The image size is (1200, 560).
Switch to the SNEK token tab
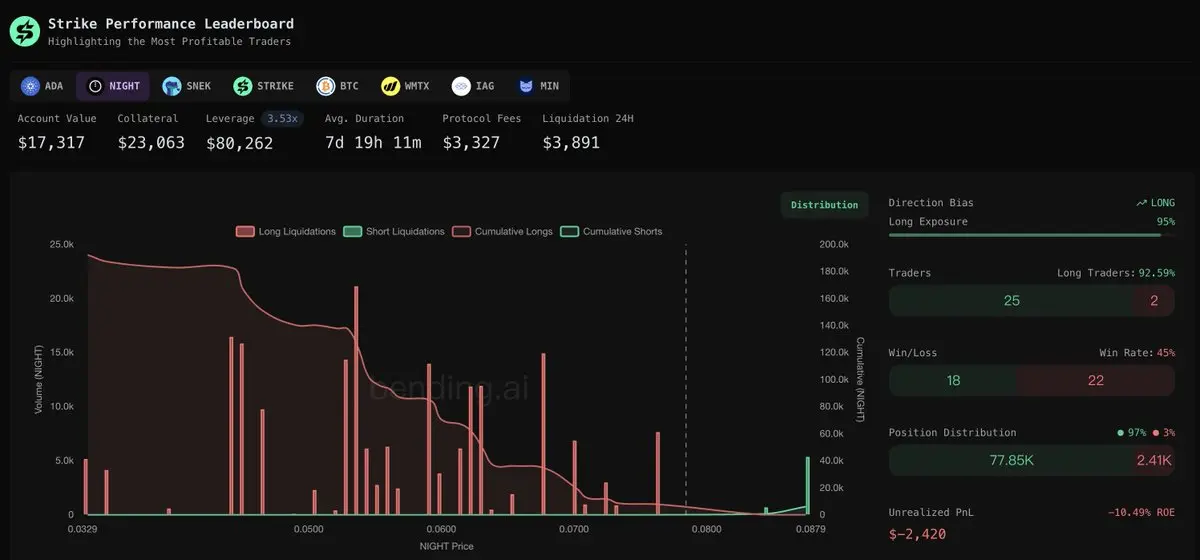click(187, 86)
